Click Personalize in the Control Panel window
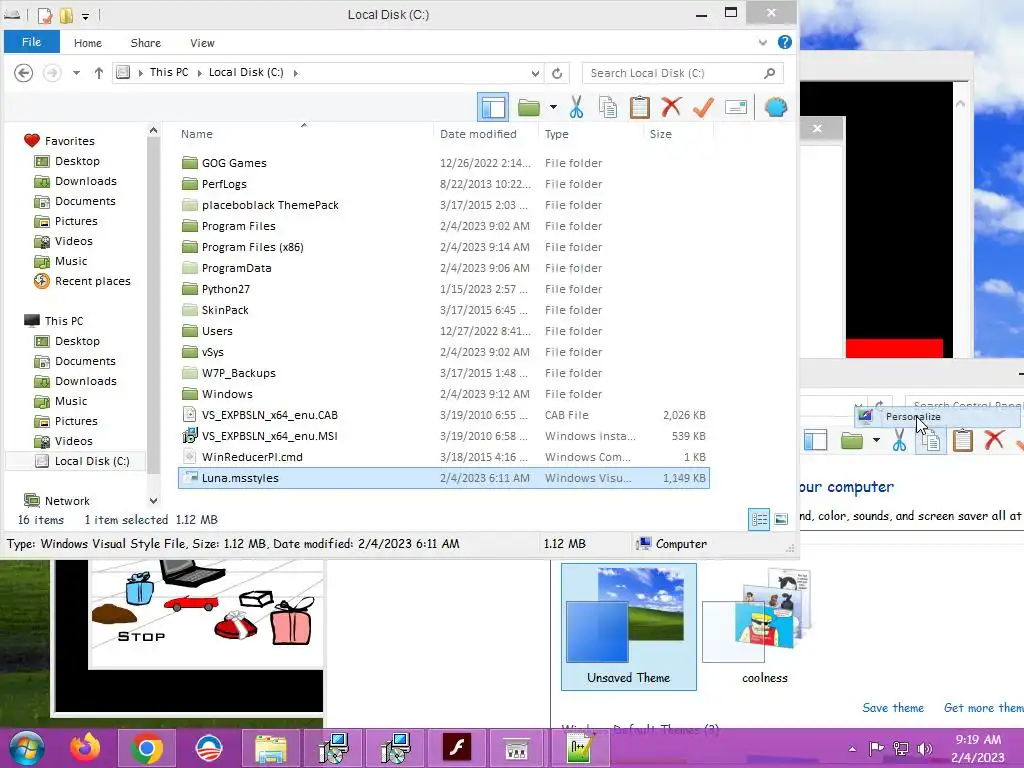This screenshot has height=768, width=1024. (913, 416)
